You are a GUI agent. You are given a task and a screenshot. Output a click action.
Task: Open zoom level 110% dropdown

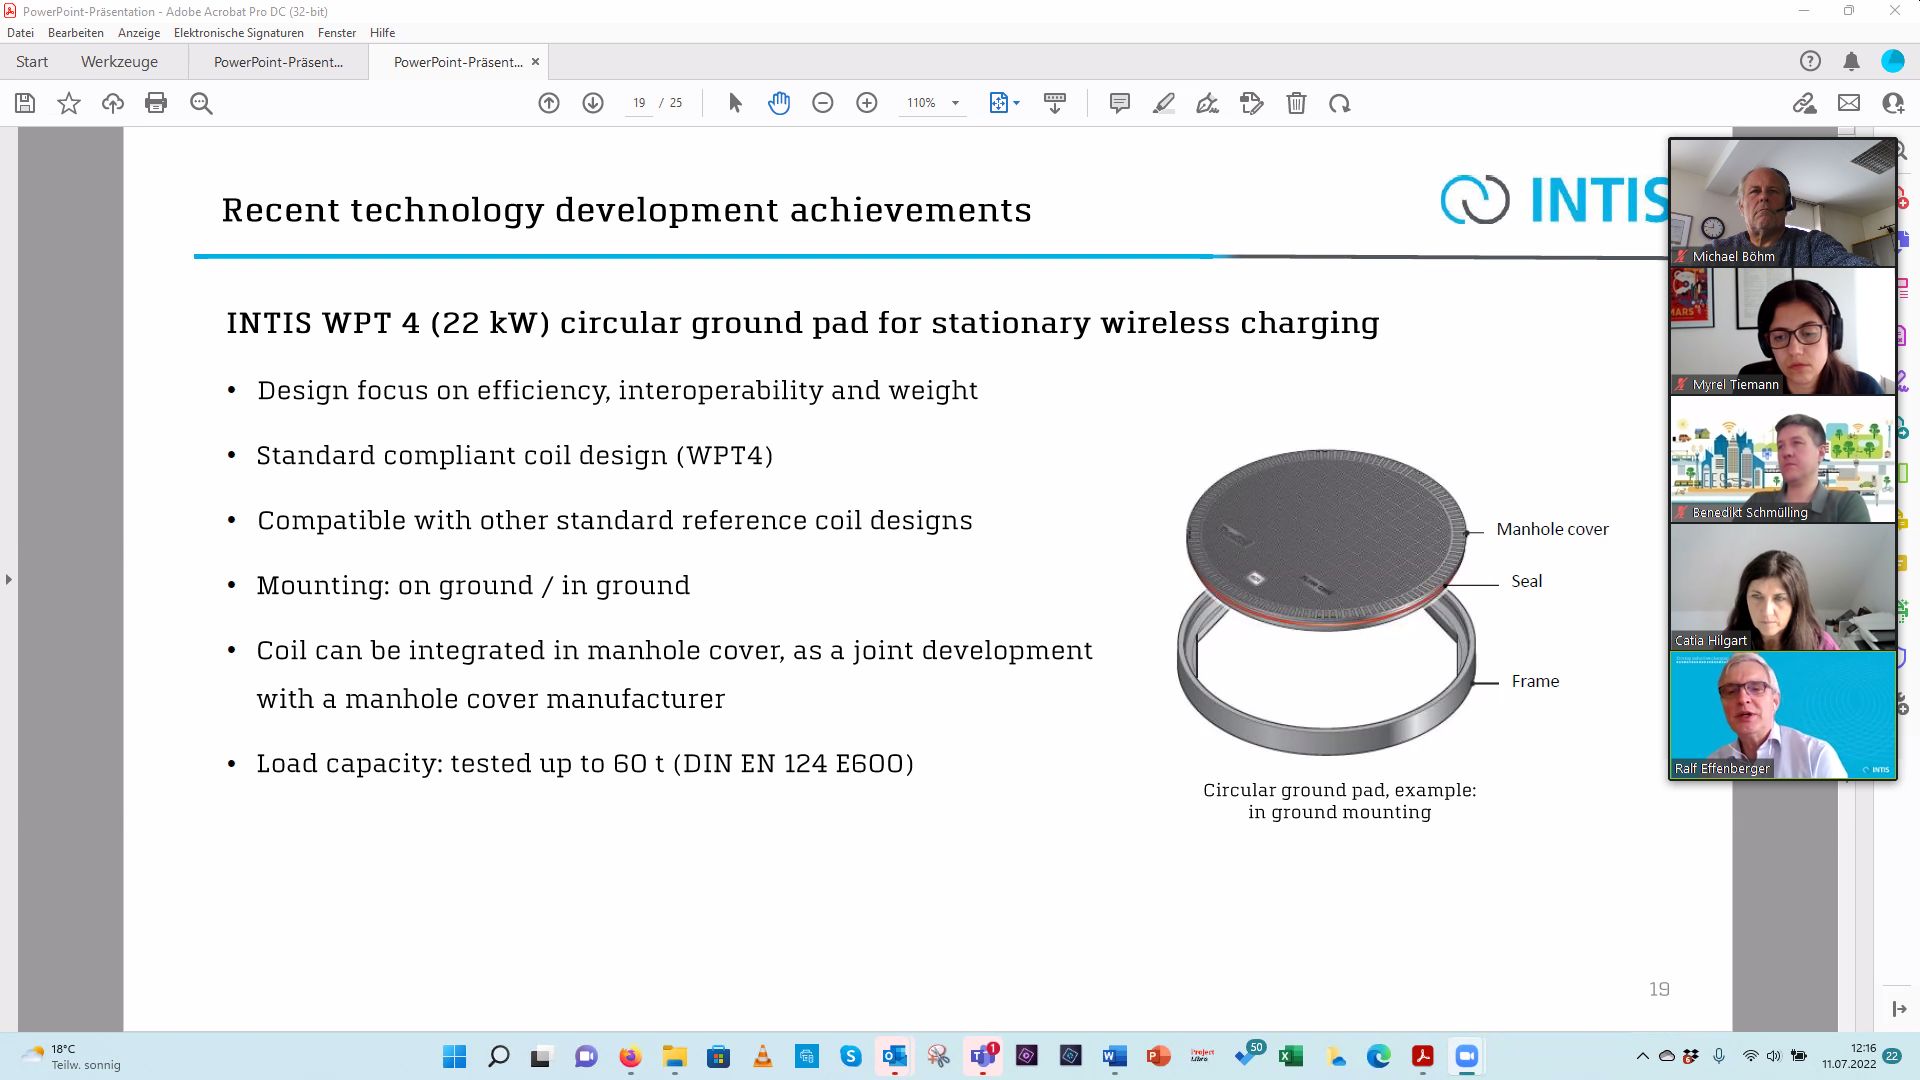point(955,103)
